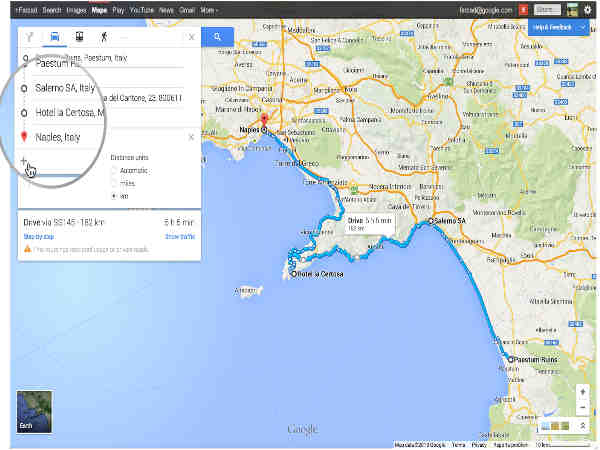Open the settings gear icon

(586, 8)
